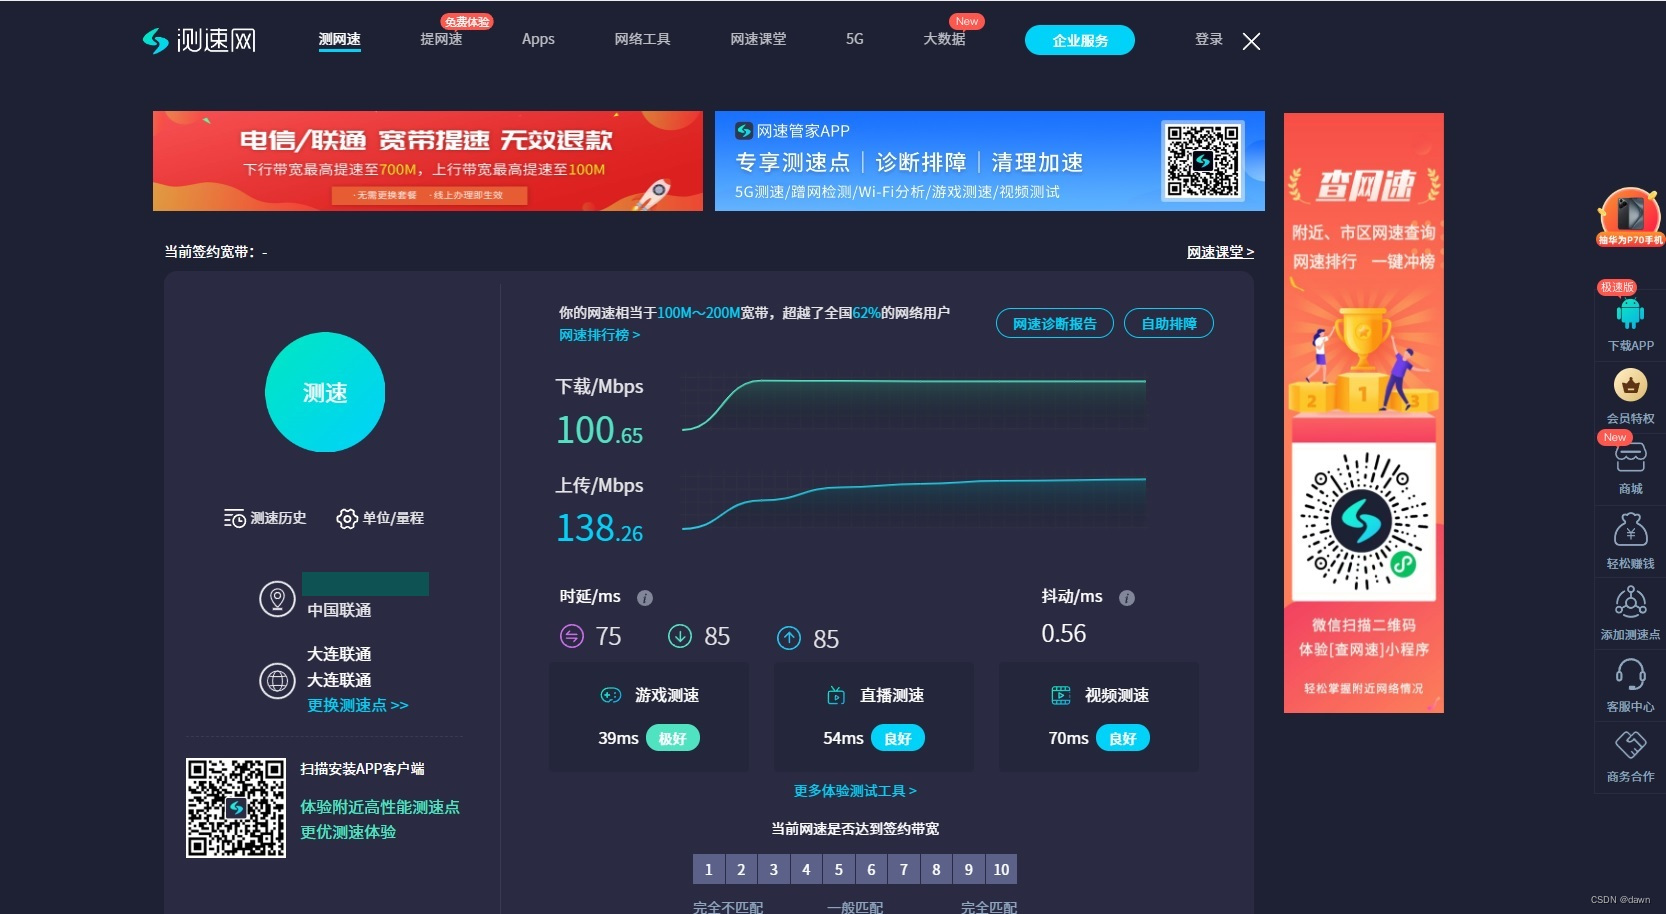Click the idle latency icon by 75
Screen dimensions: 1666x914
[572, 636]
